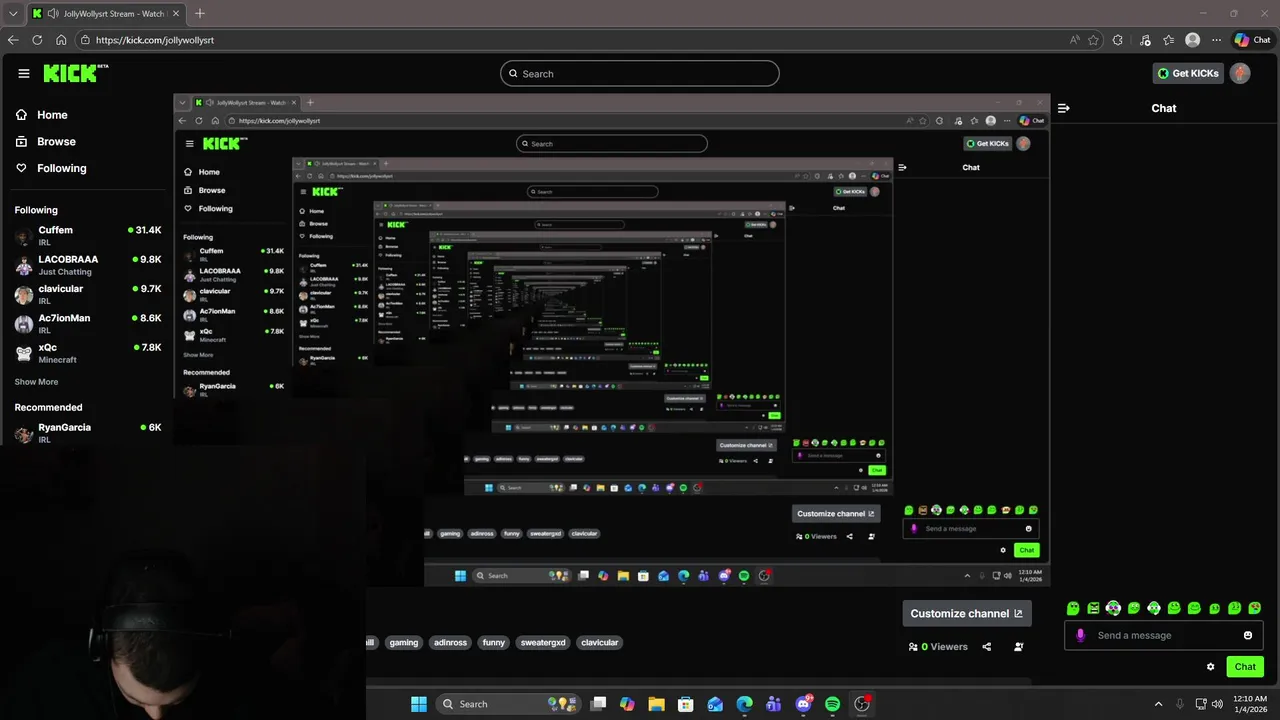The image size is (1280, 720).
Task: Open chat settings gear
Action: (1211, 666)
